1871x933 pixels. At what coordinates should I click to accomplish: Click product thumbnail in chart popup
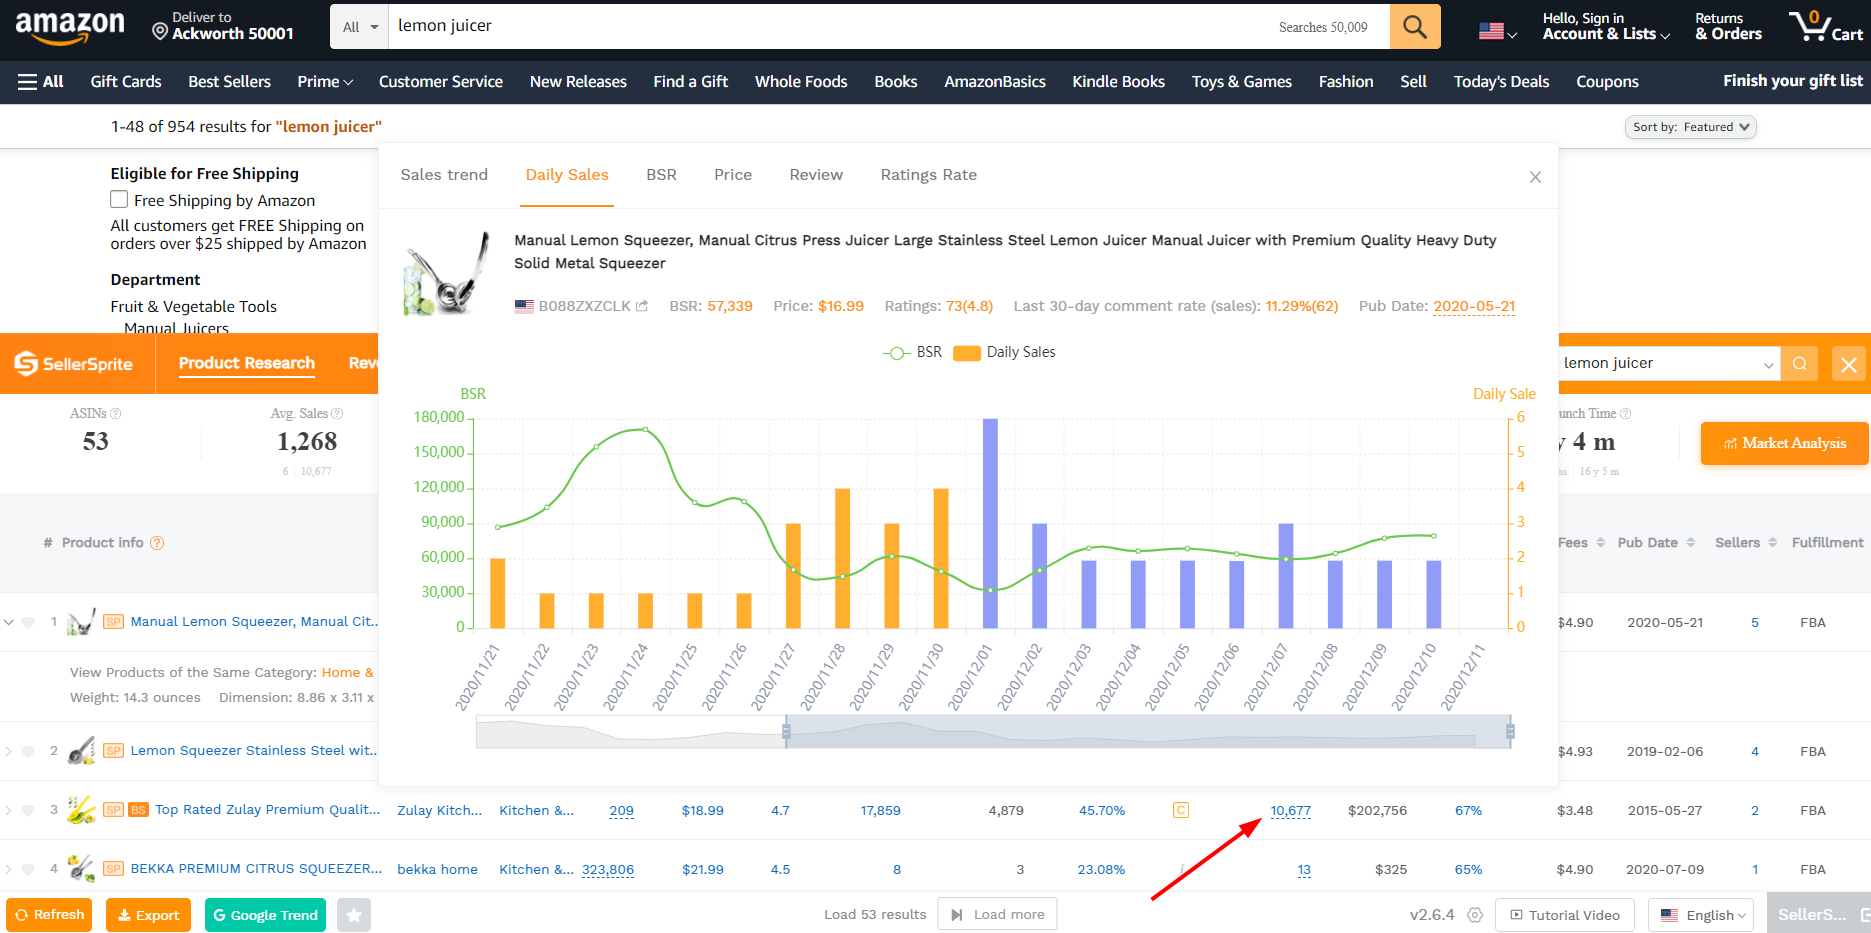446,273
